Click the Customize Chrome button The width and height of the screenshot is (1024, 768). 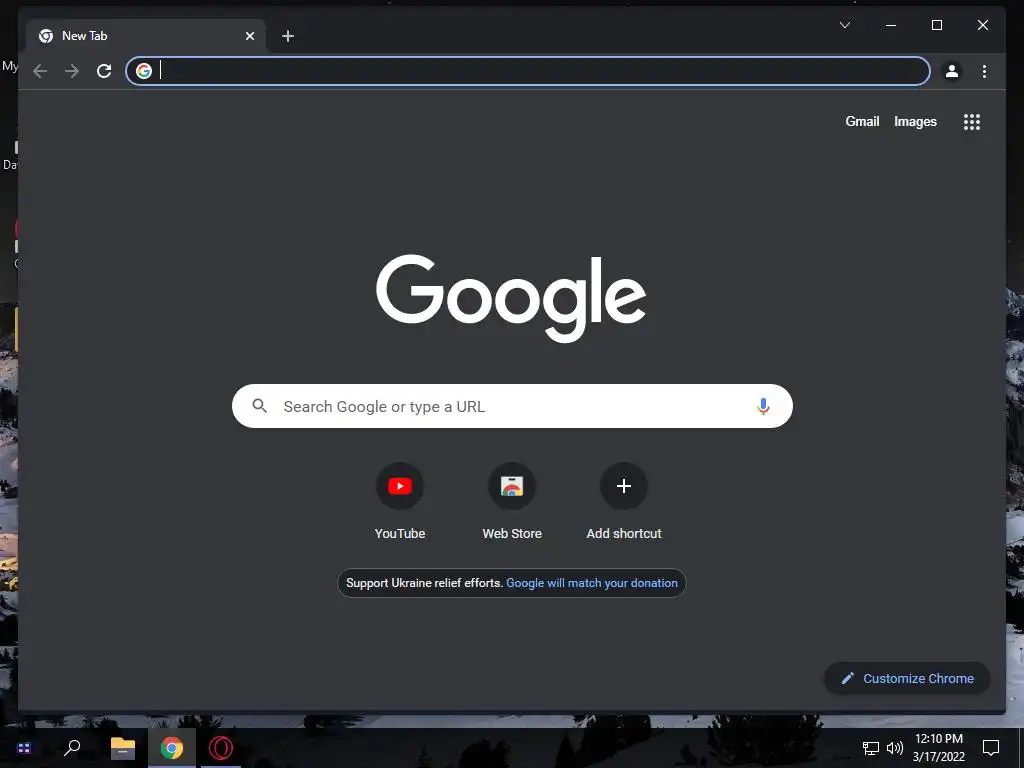pyautogui.click(x=907, y=679)
